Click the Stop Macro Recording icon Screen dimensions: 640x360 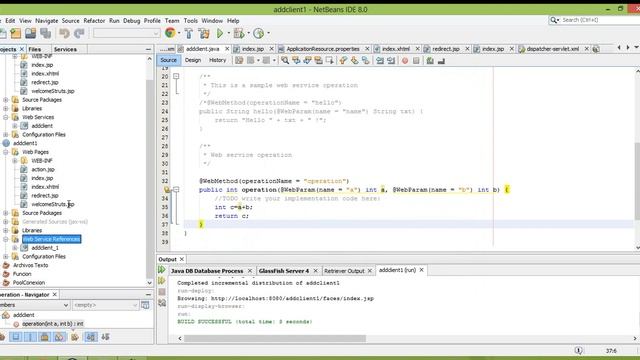416,61
